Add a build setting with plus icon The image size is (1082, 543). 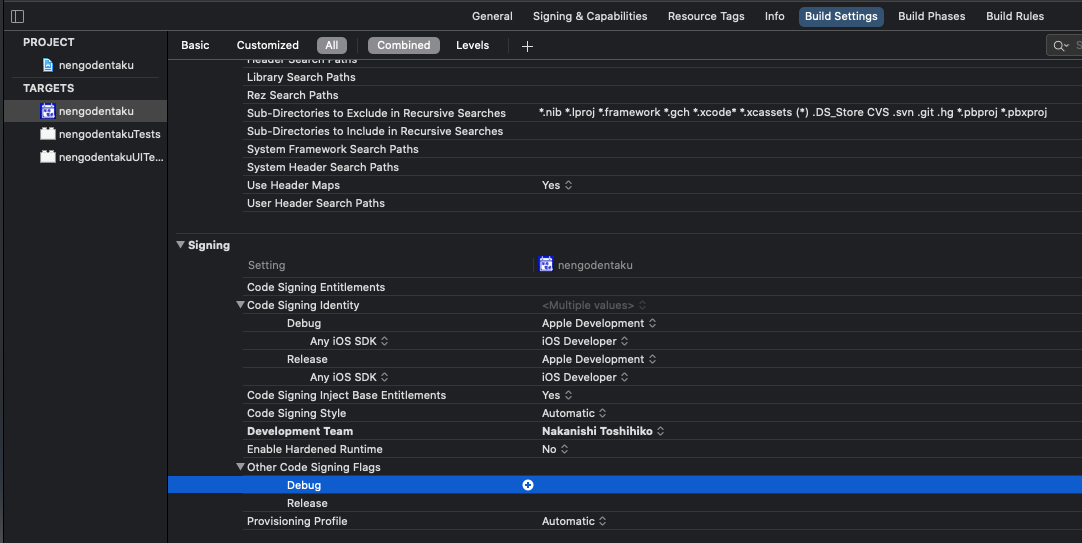point(527,46)
